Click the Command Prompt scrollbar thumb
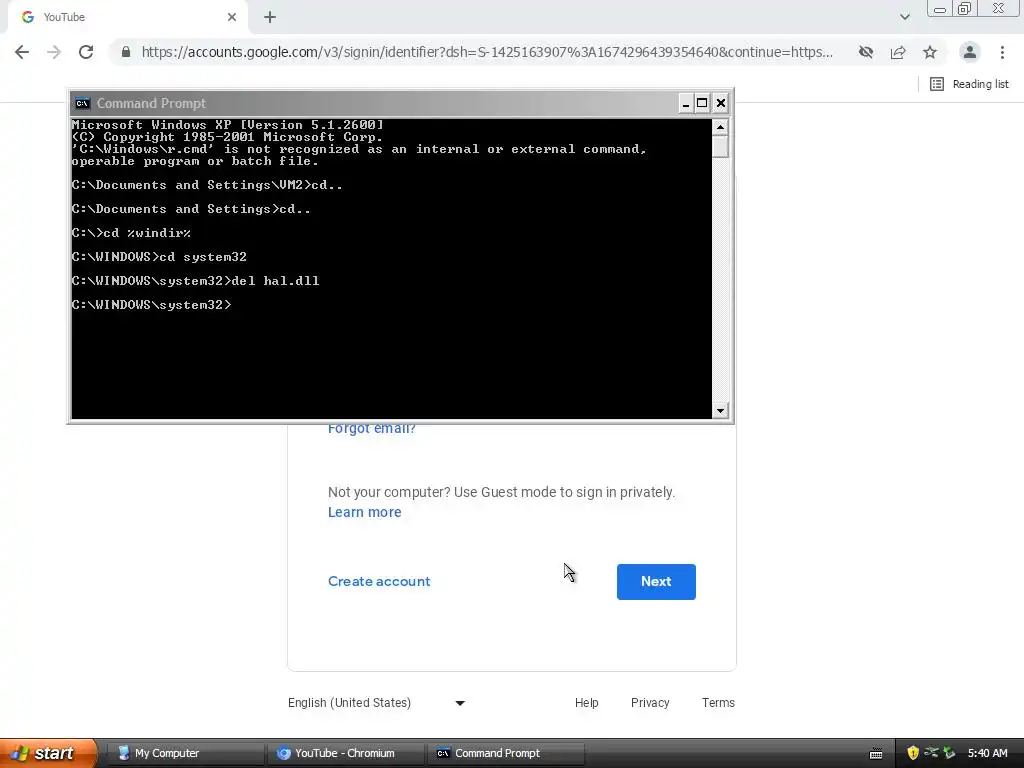 point(720,146)
